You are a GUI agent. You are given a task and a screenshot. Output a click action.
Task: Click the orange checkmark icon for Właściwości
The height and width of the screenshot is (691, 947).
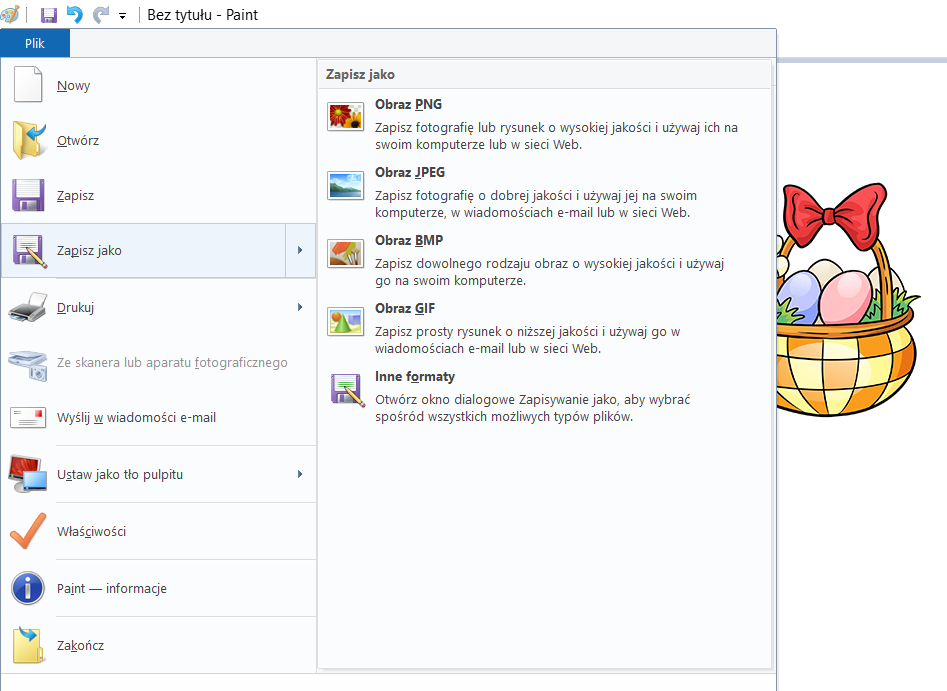(x=28, y=531)
